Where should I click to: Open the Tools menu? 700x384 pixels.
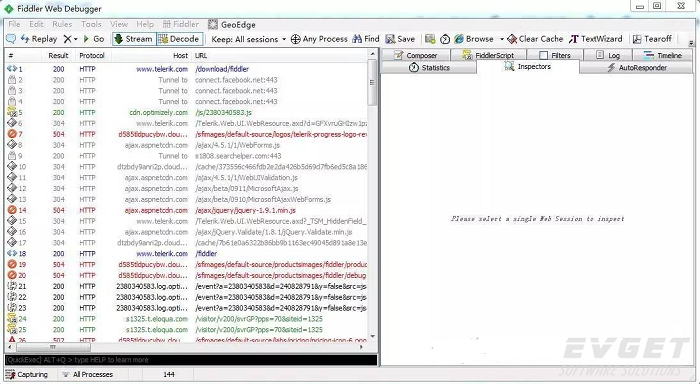pyautogui.click(x=91, y=24)
